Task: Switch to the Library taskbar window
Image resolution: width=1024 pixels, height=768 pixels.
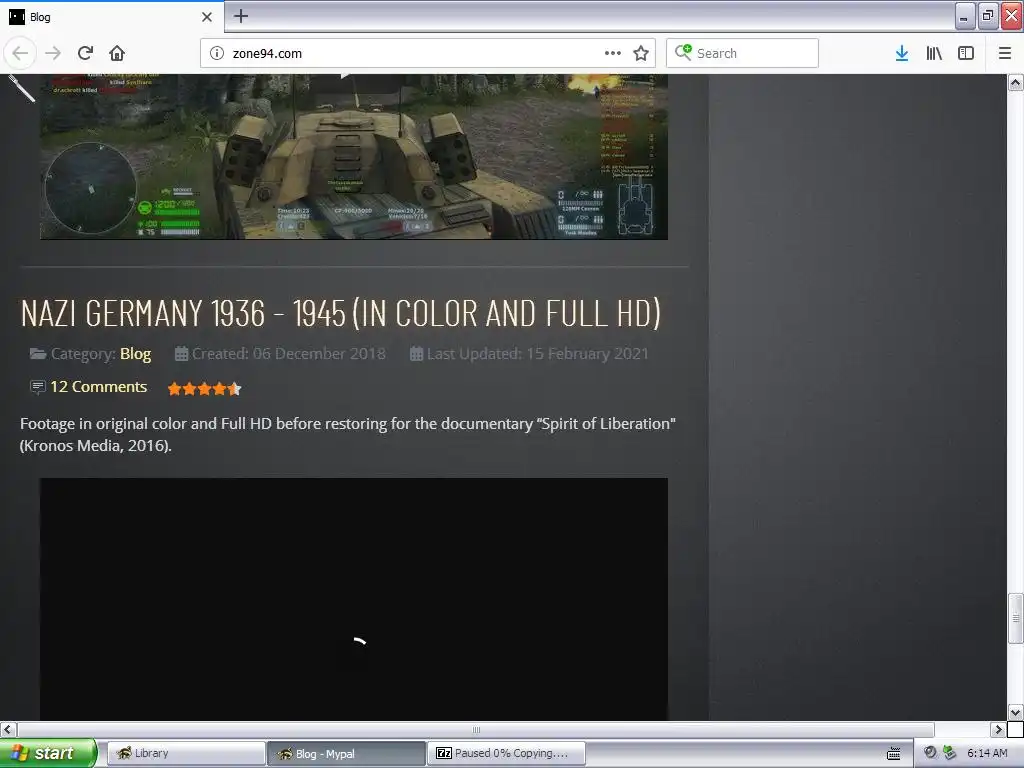Action: coord(185,753)
